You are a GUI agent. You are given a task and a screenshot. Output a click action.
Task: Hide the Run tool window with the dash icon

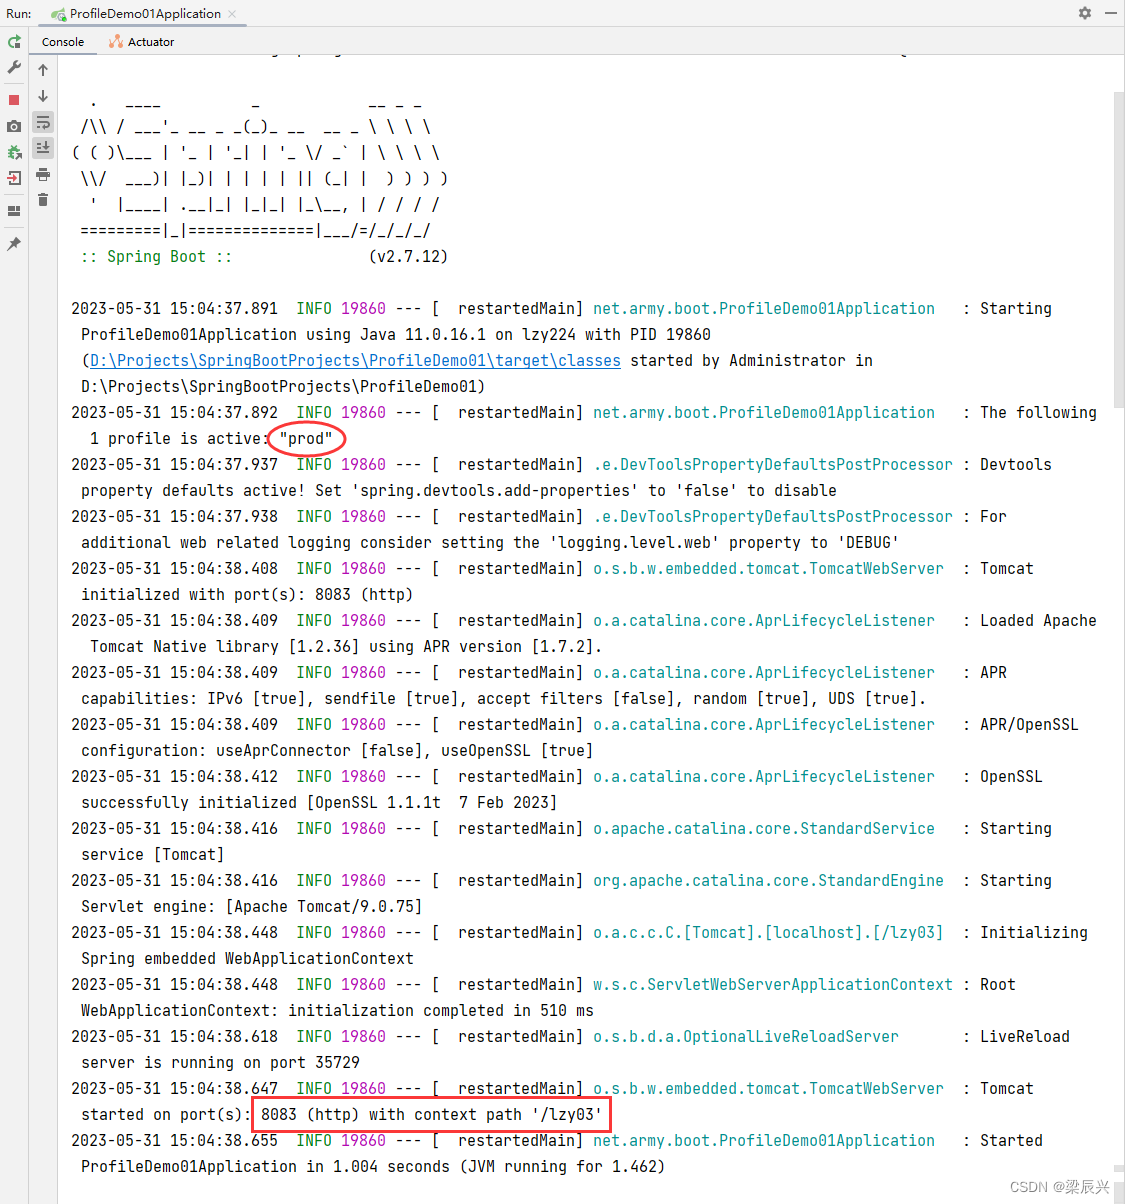pos(1111,13)
